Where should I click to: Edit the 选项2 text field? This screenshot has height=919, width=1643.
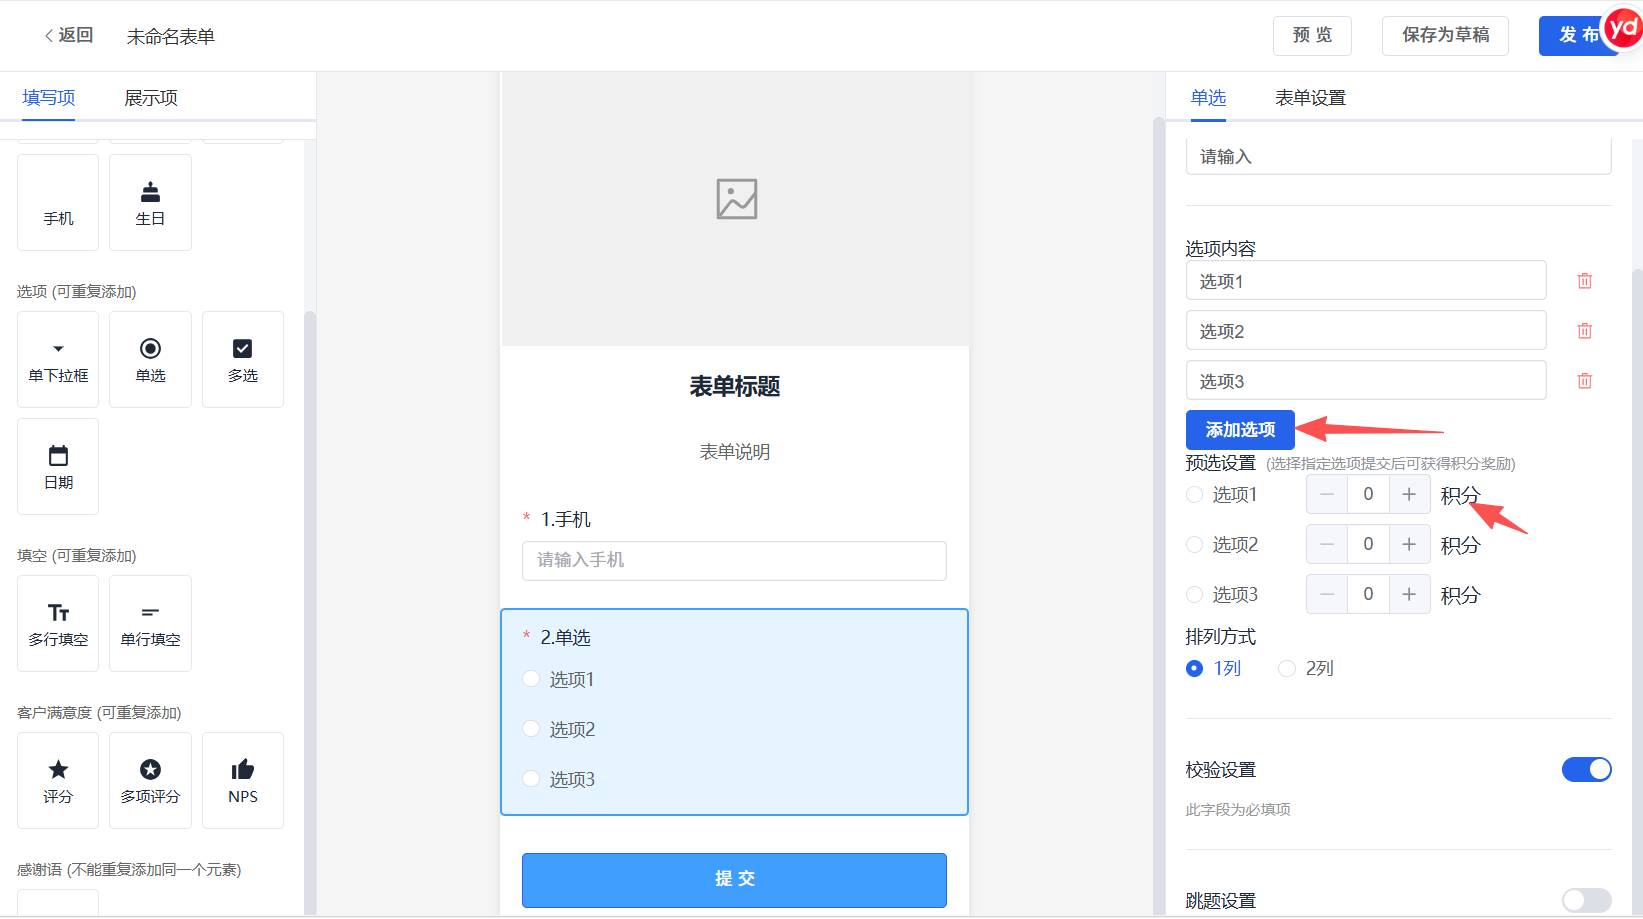tap(1366, 331)
